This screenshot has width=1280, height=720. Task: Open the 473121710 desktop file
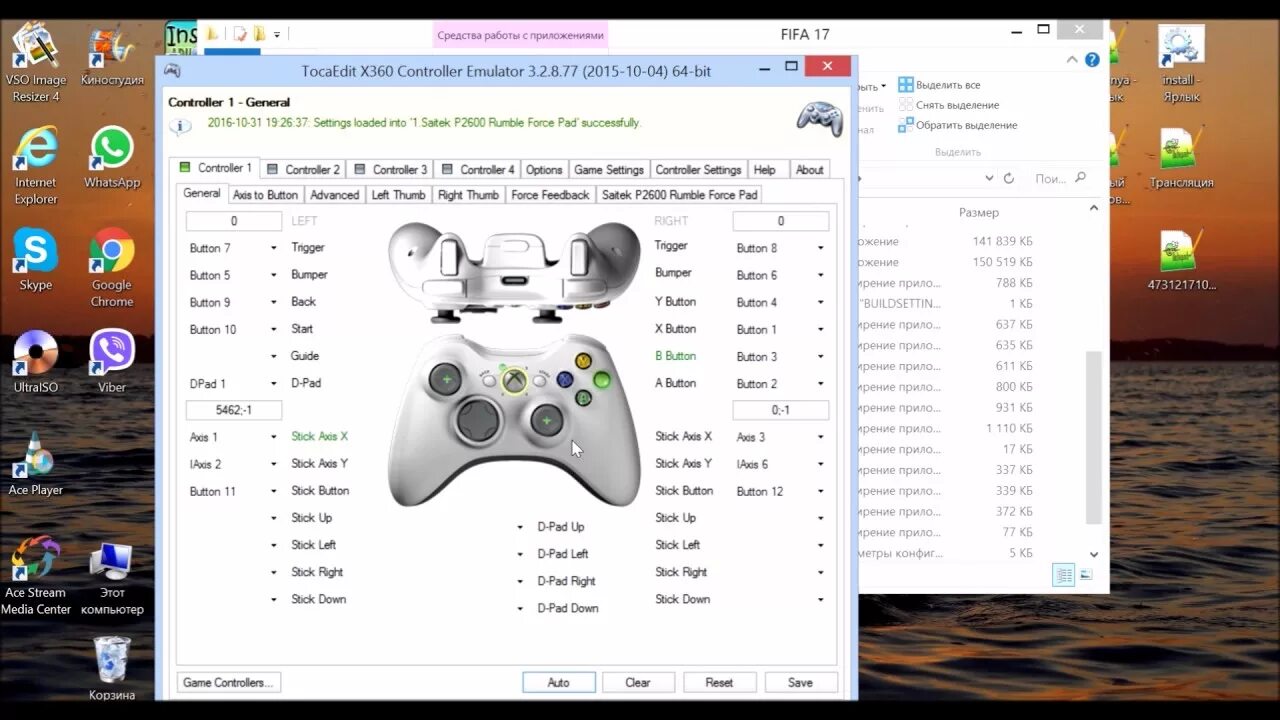[1181, 260]
